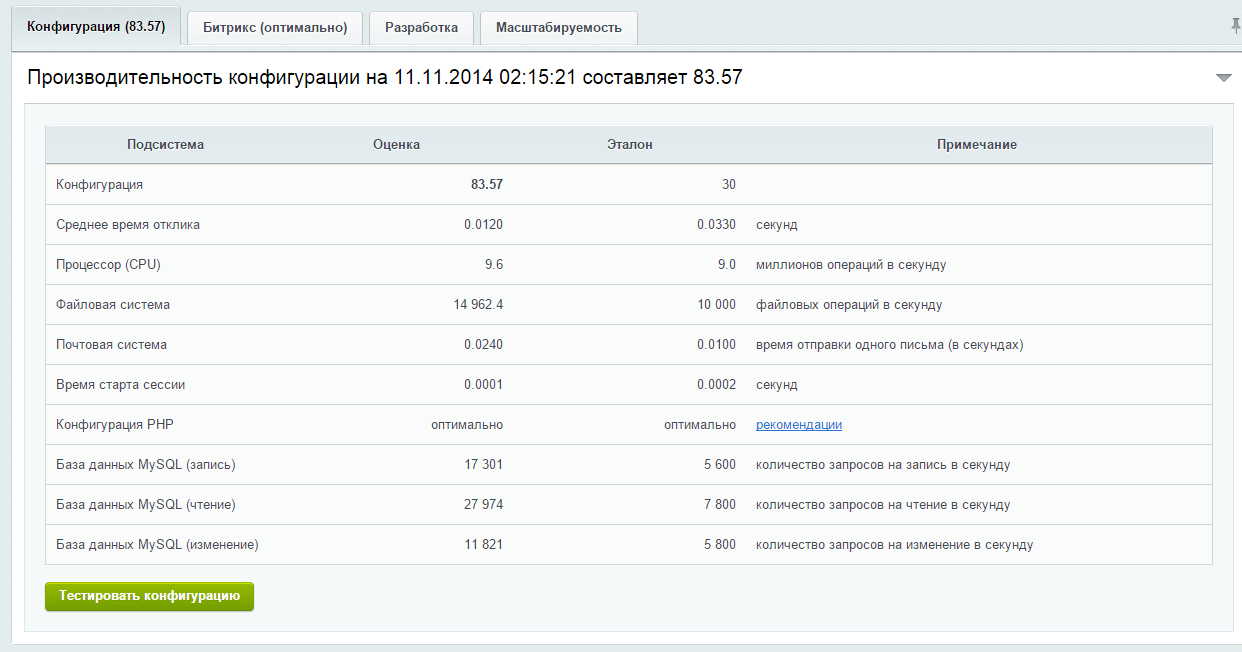Click the Эталон column header

click(x=629, y=145)
